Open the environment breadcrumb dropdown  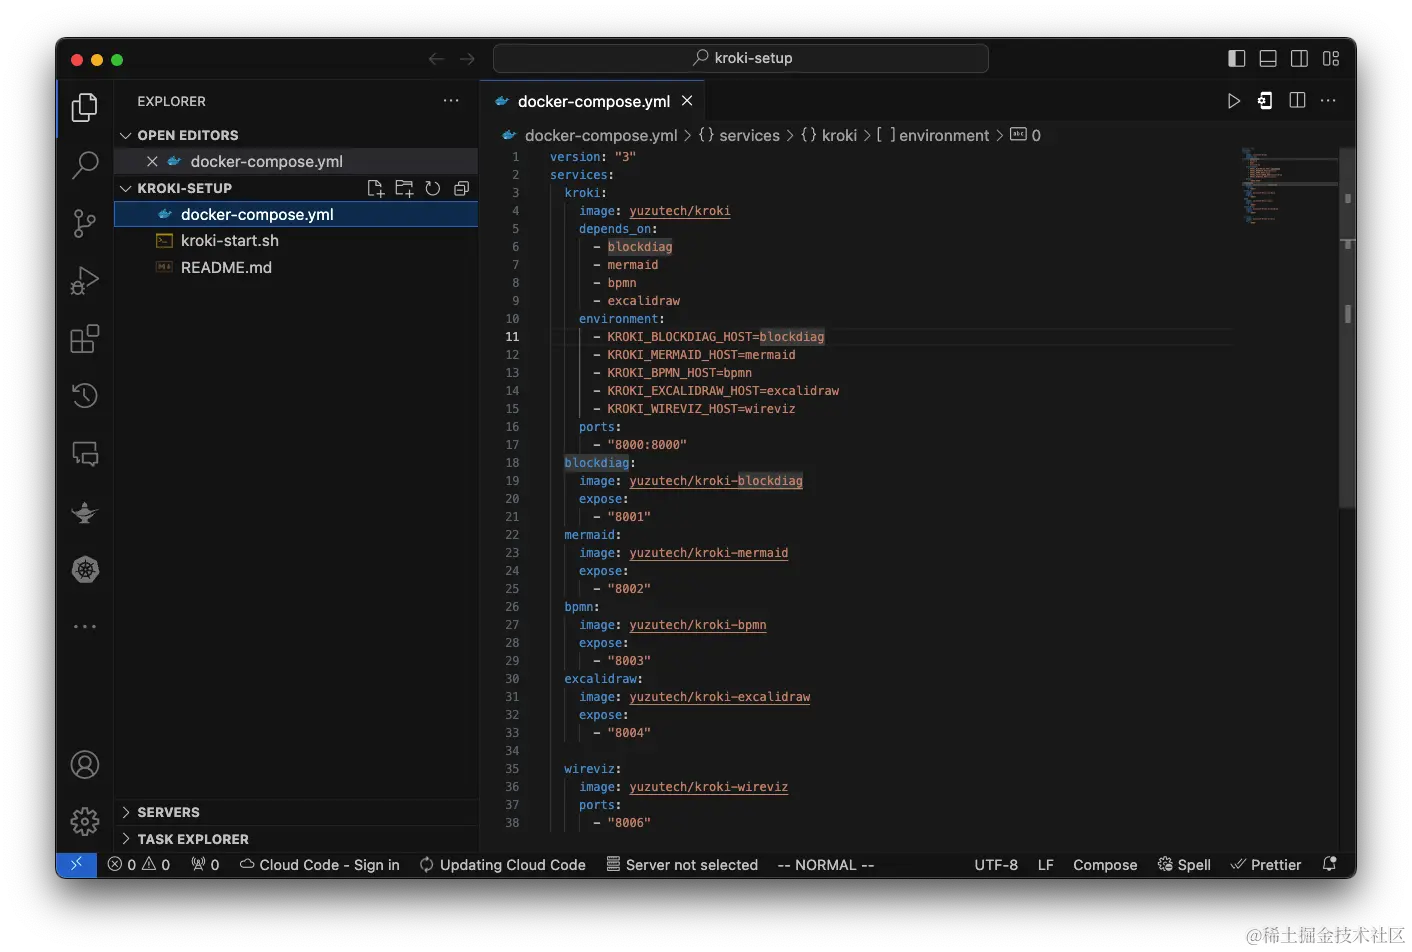pyautogui.click(x=933, y=135)
